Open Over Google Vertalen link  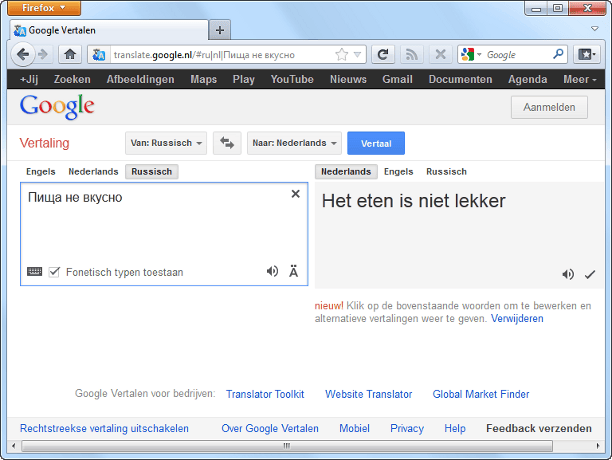(x=270, y=428)
